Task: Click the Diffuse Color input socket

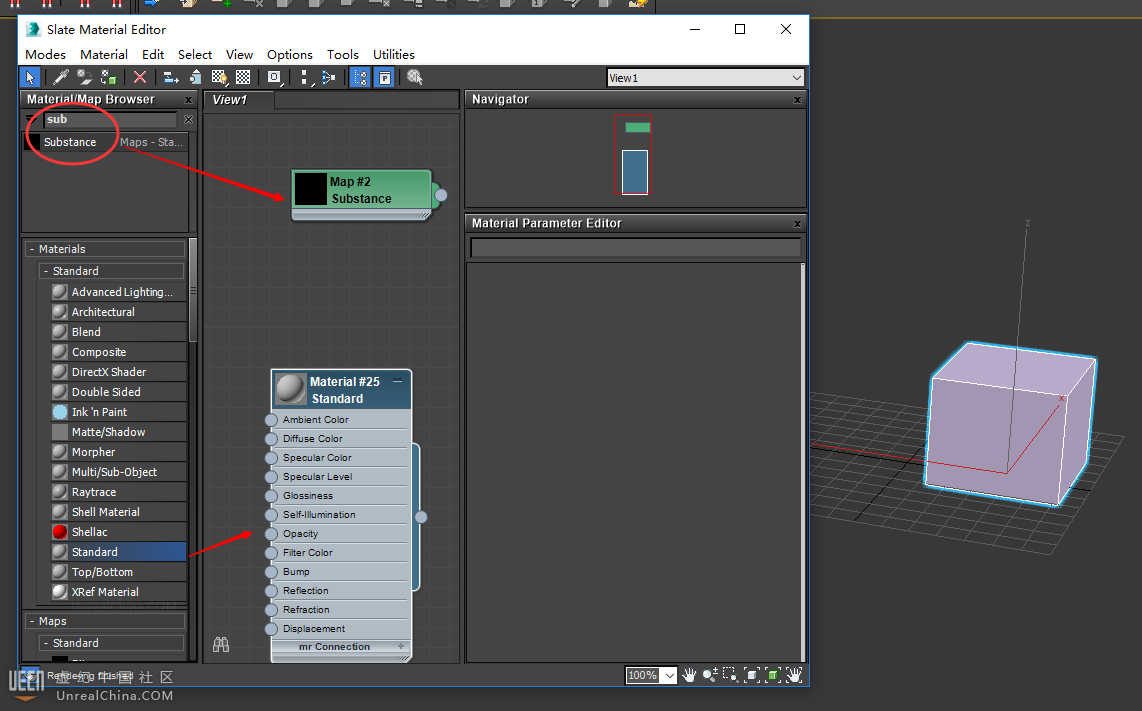Action: 271,439
